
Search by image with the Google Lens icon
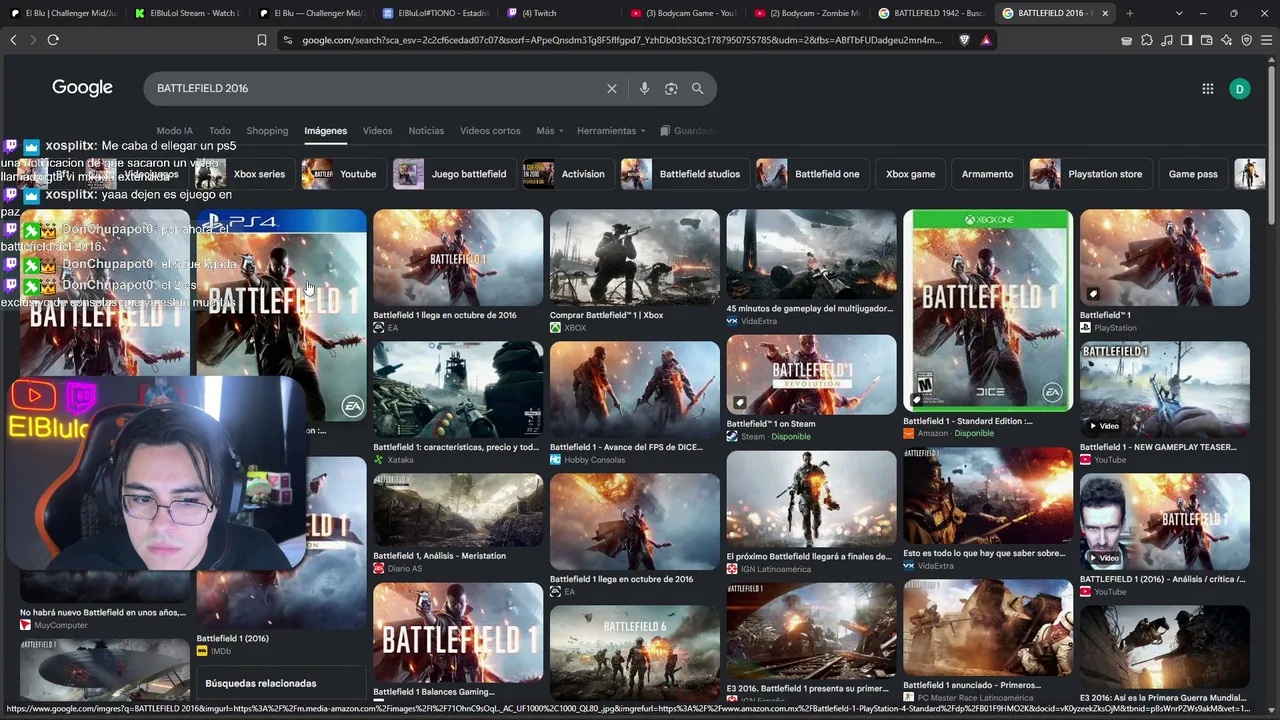(x=671, y=88)
